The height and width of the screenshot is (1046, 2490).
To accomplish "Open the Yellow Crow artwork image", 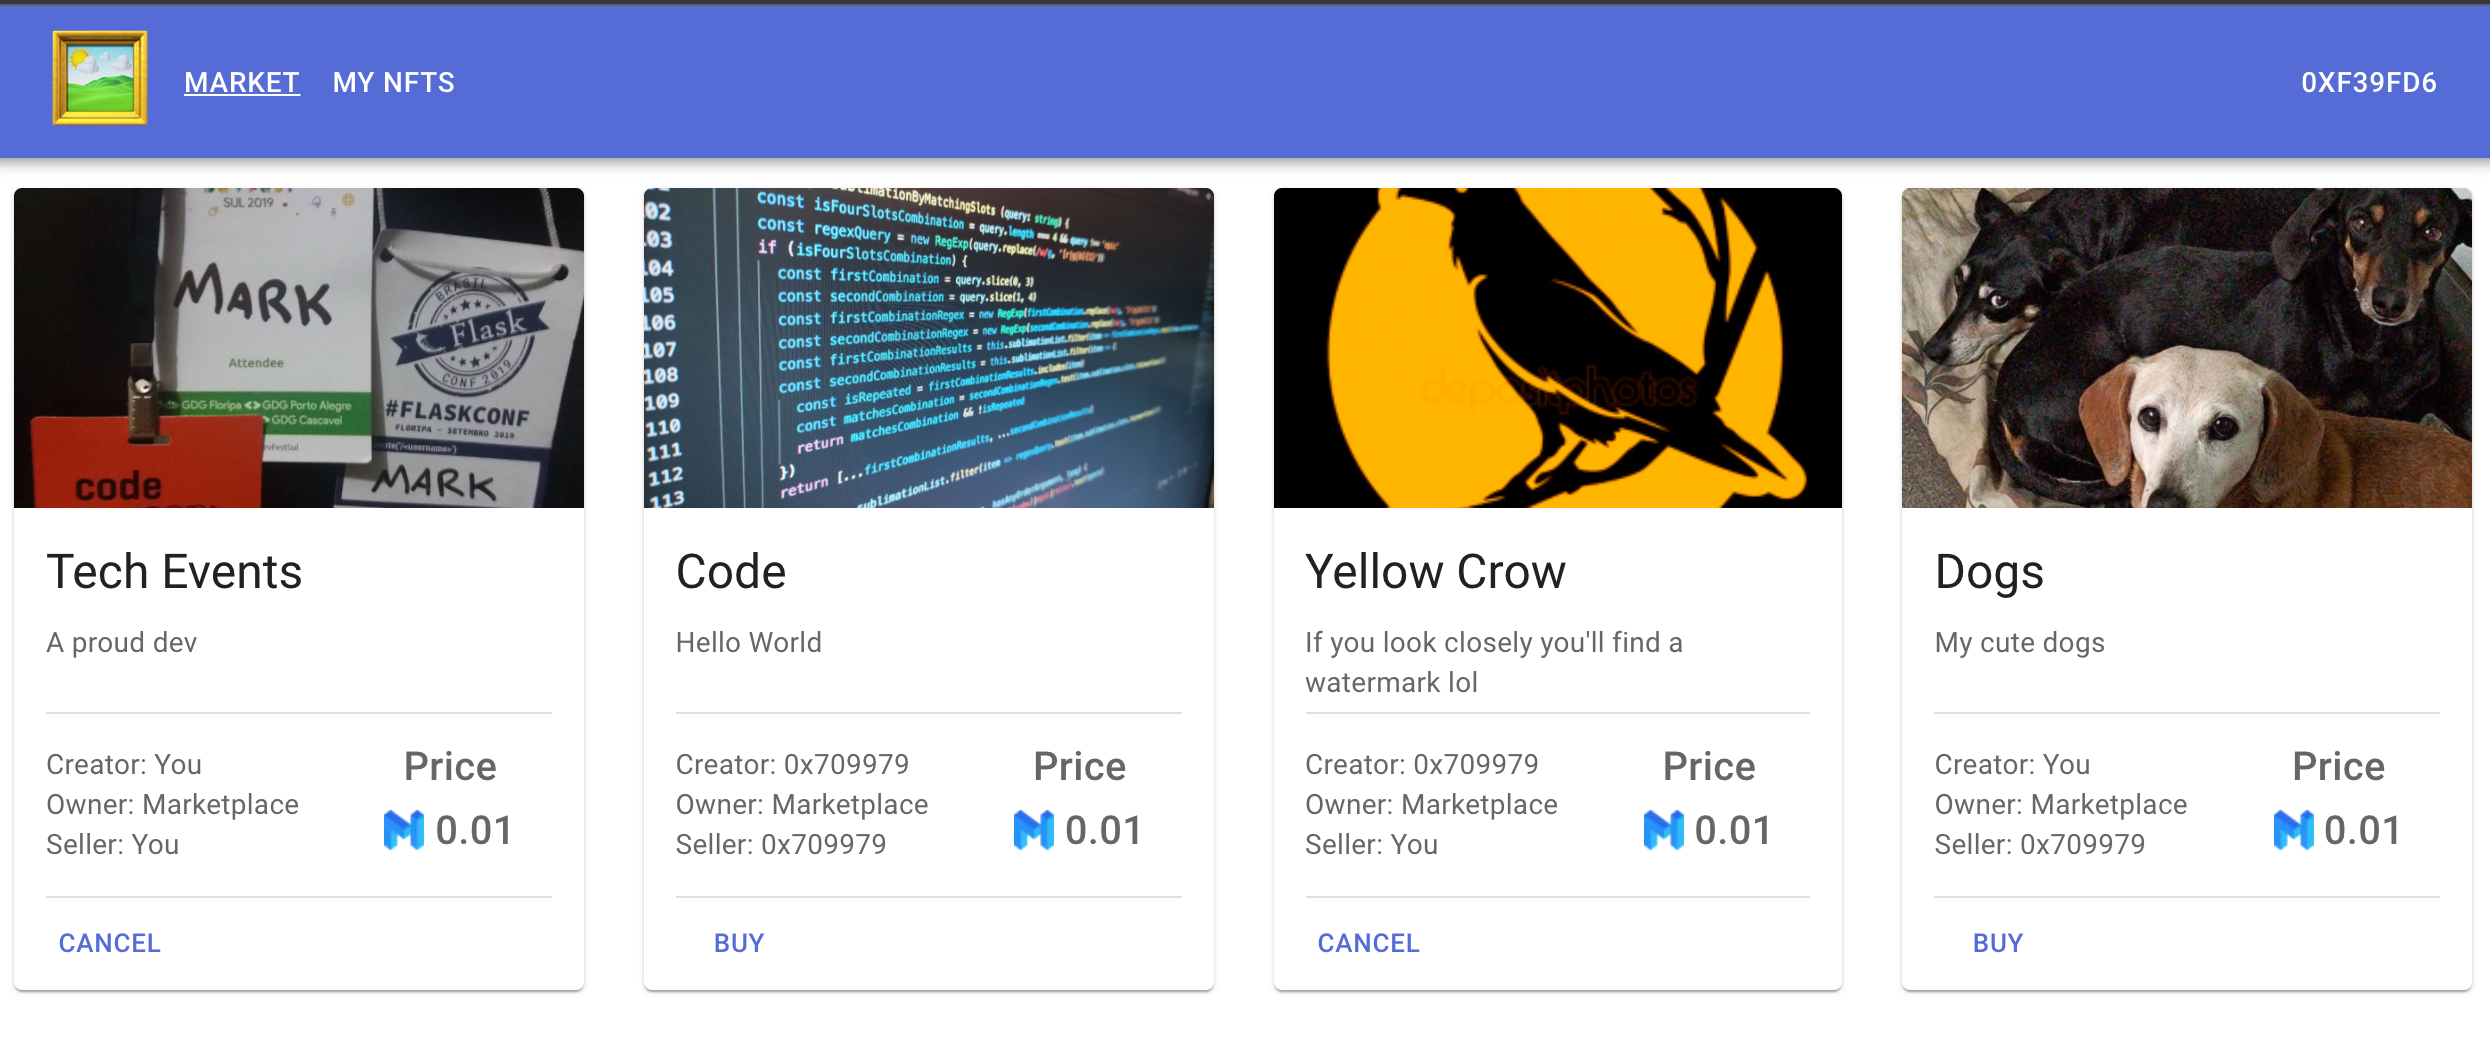I will coord(1557,348).
